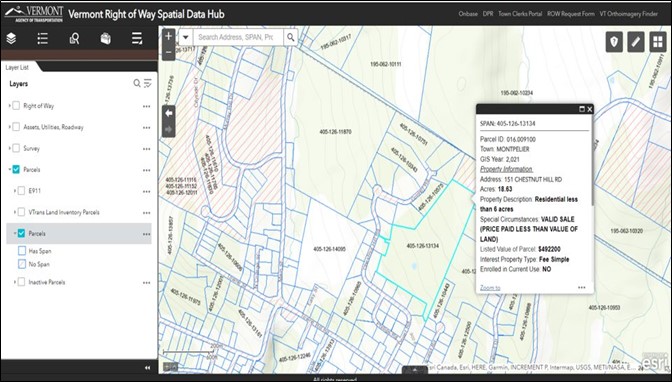Image resolution: width=672 pixels, height=382 pixels.
Task: Go to previous map extent arrow
Action: [x=168, y=113]
